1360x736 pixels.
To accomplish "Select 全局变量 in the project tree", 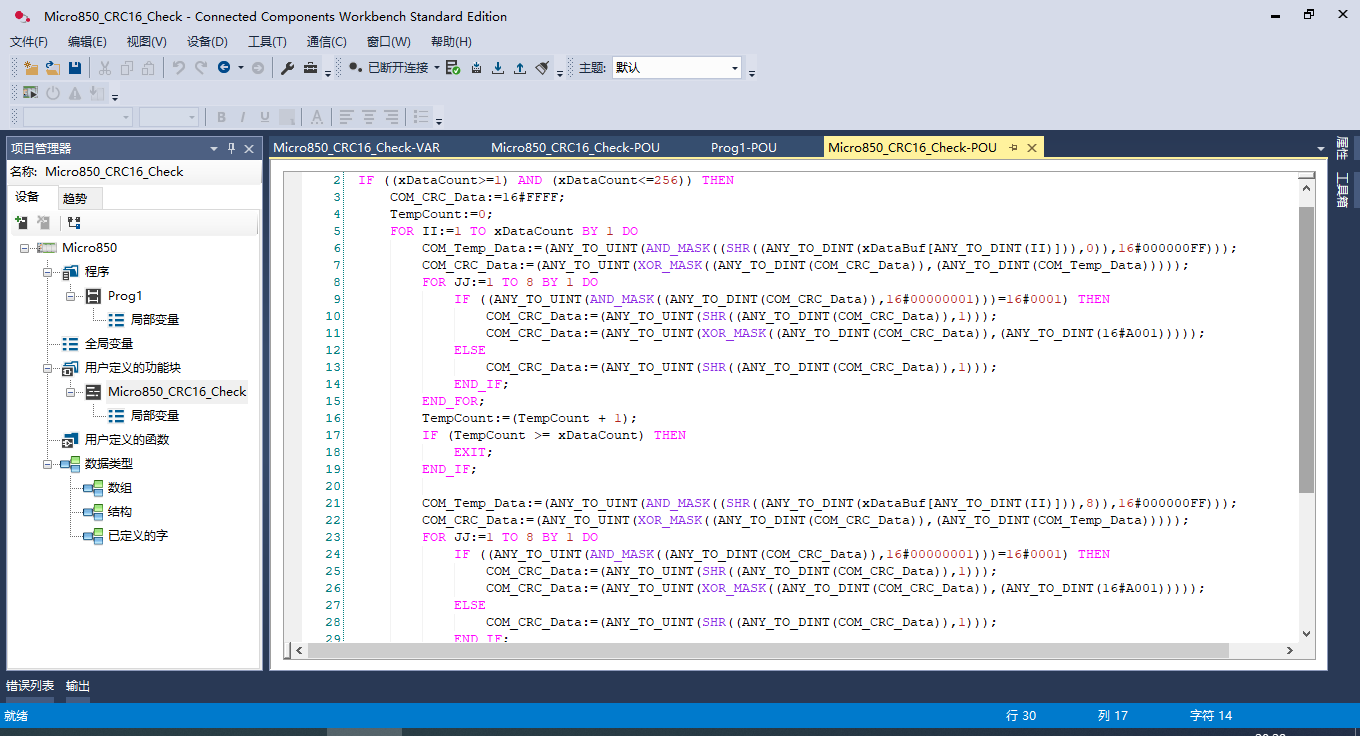I will [x=109, y=344].
